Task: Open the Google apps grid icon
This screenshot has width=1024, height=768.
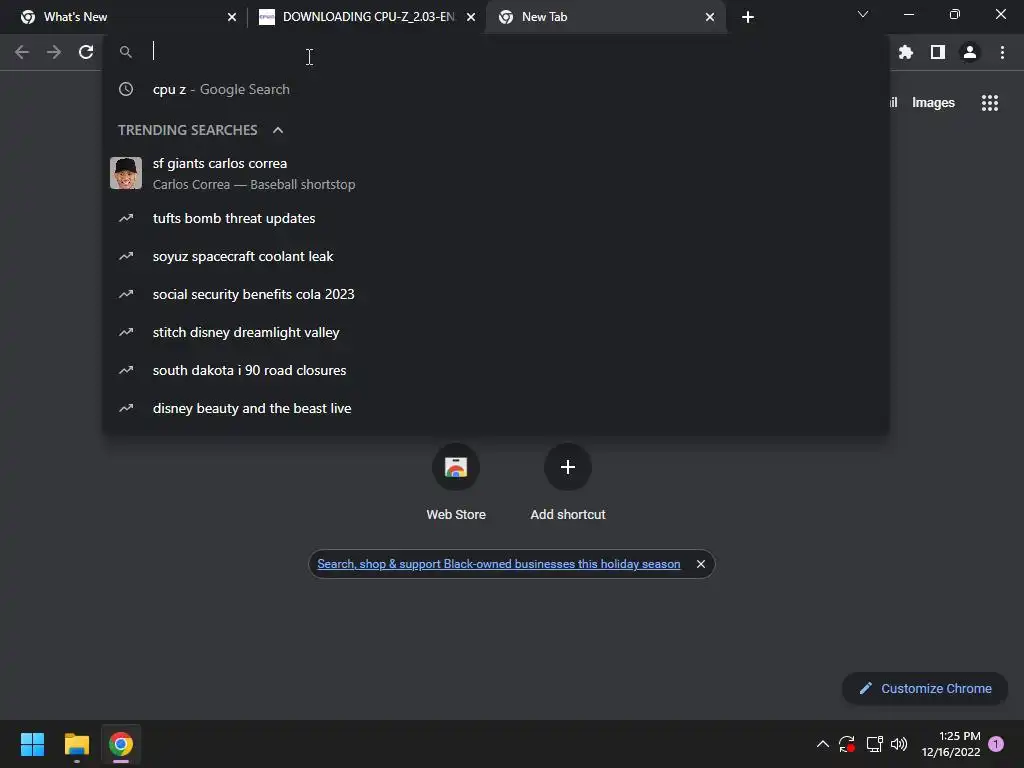Action: pyautogui.click(x=989, y=103)
